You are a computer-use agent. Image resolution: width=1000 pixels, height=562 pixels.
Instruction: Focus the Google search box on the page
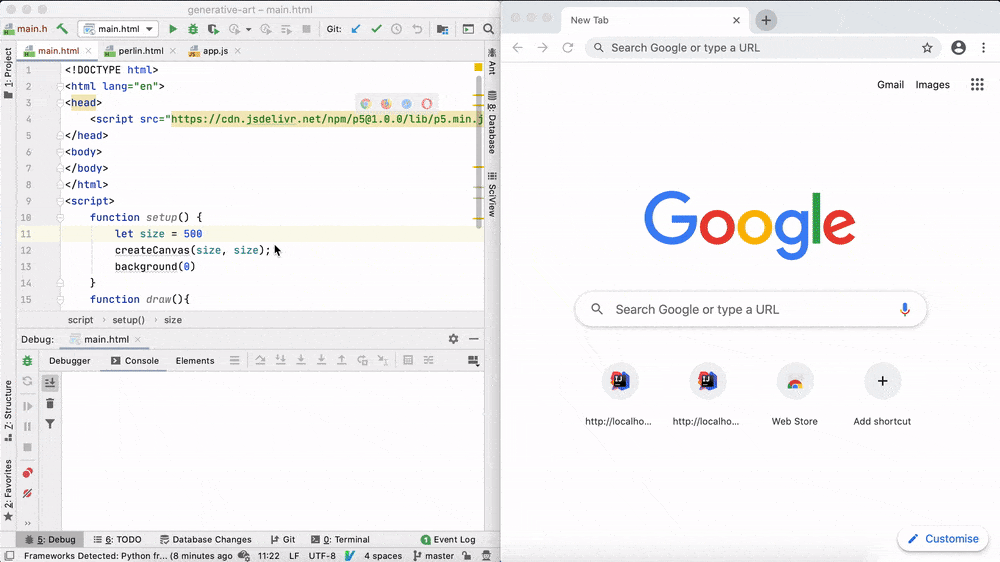click(751, 309)
